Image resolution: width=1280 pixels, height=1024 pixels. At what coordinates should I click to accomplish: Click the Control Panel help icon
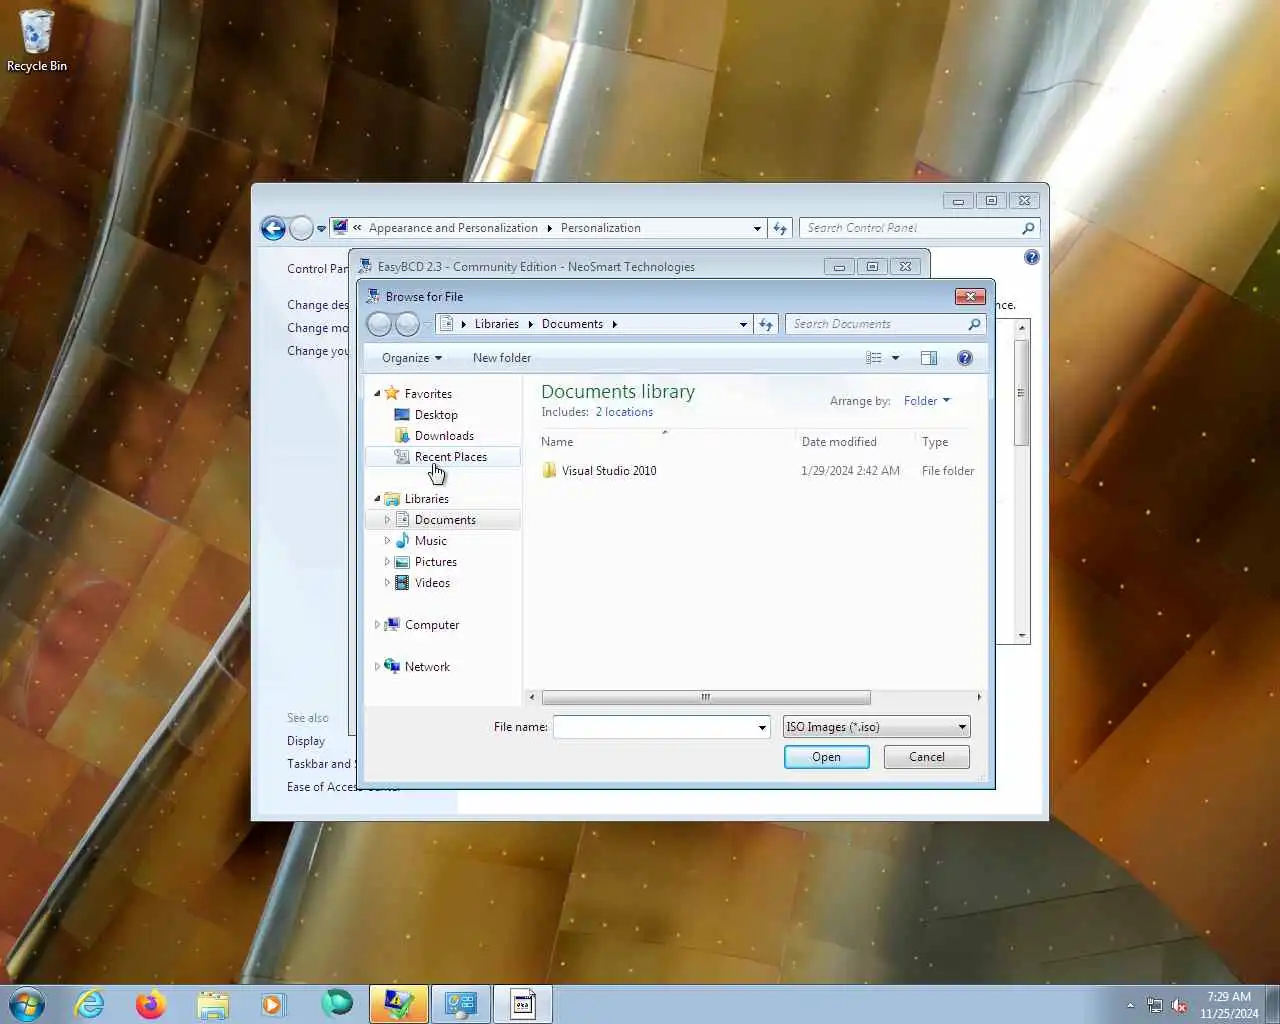(x=1032, y=257)
